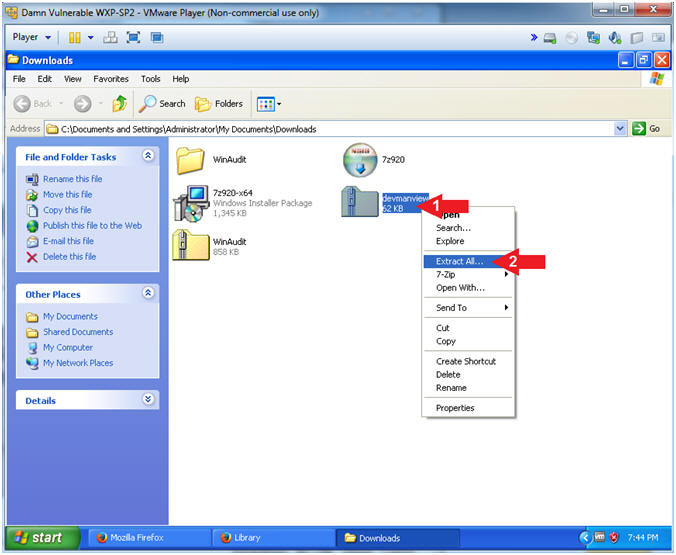Screen dimensions: 676x555
Task: Click the Forward navigation arrow
Action: click(x=82, y=104)
